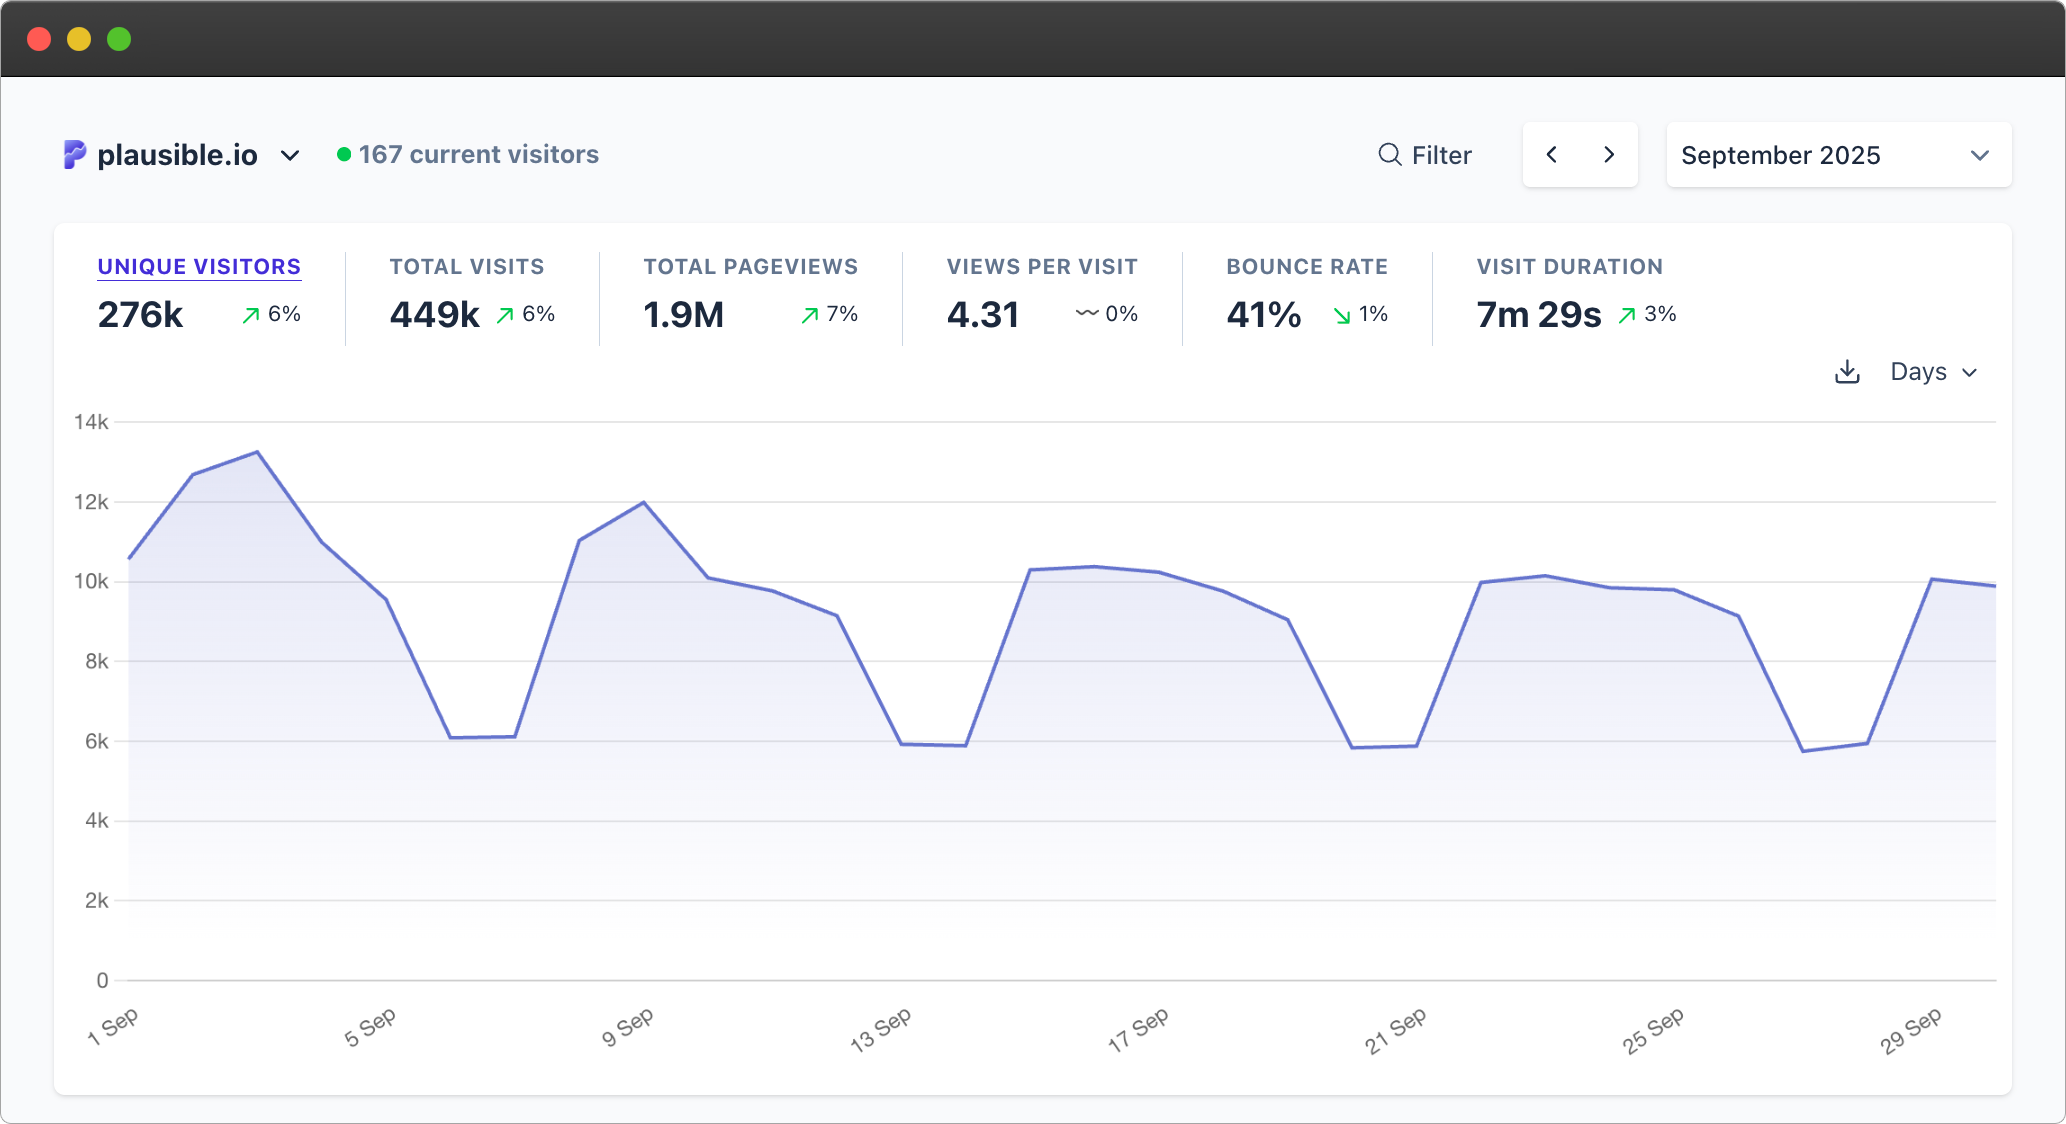This screenshot has height=1124, width=2066.
Task: Click the chart peak near 3 Sep
Action: pyautogui.click(x=258, y=452)
